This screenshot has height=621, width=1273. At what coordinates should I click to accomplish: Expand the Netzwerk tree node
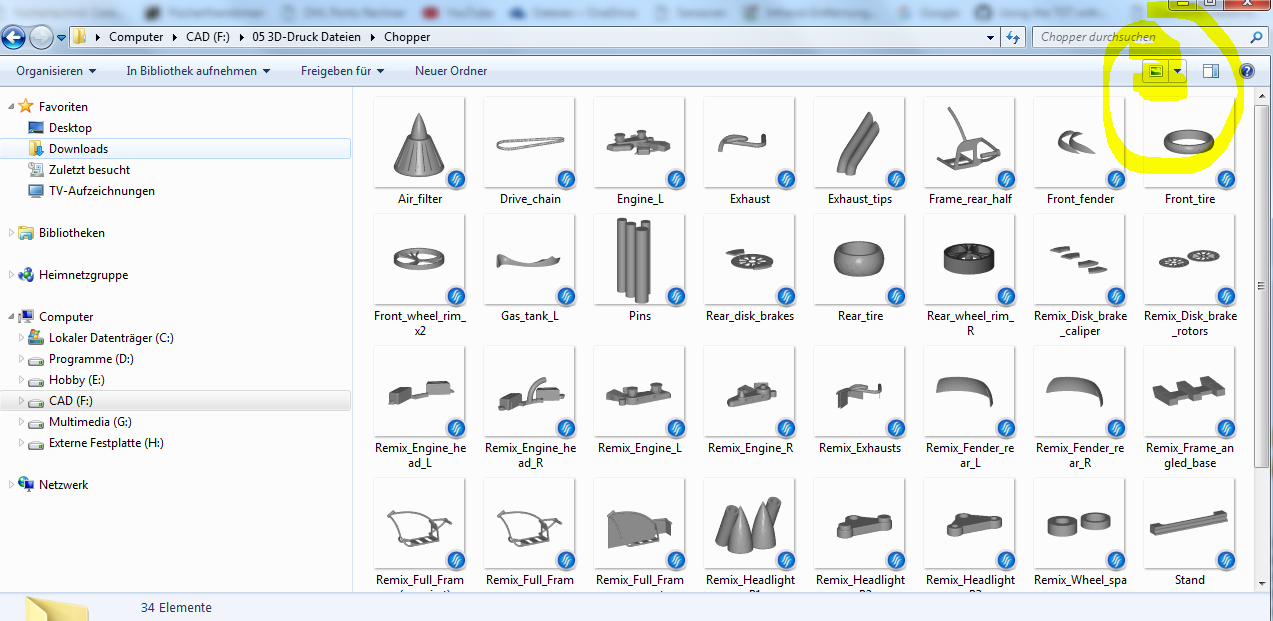(x=12, y=485)
